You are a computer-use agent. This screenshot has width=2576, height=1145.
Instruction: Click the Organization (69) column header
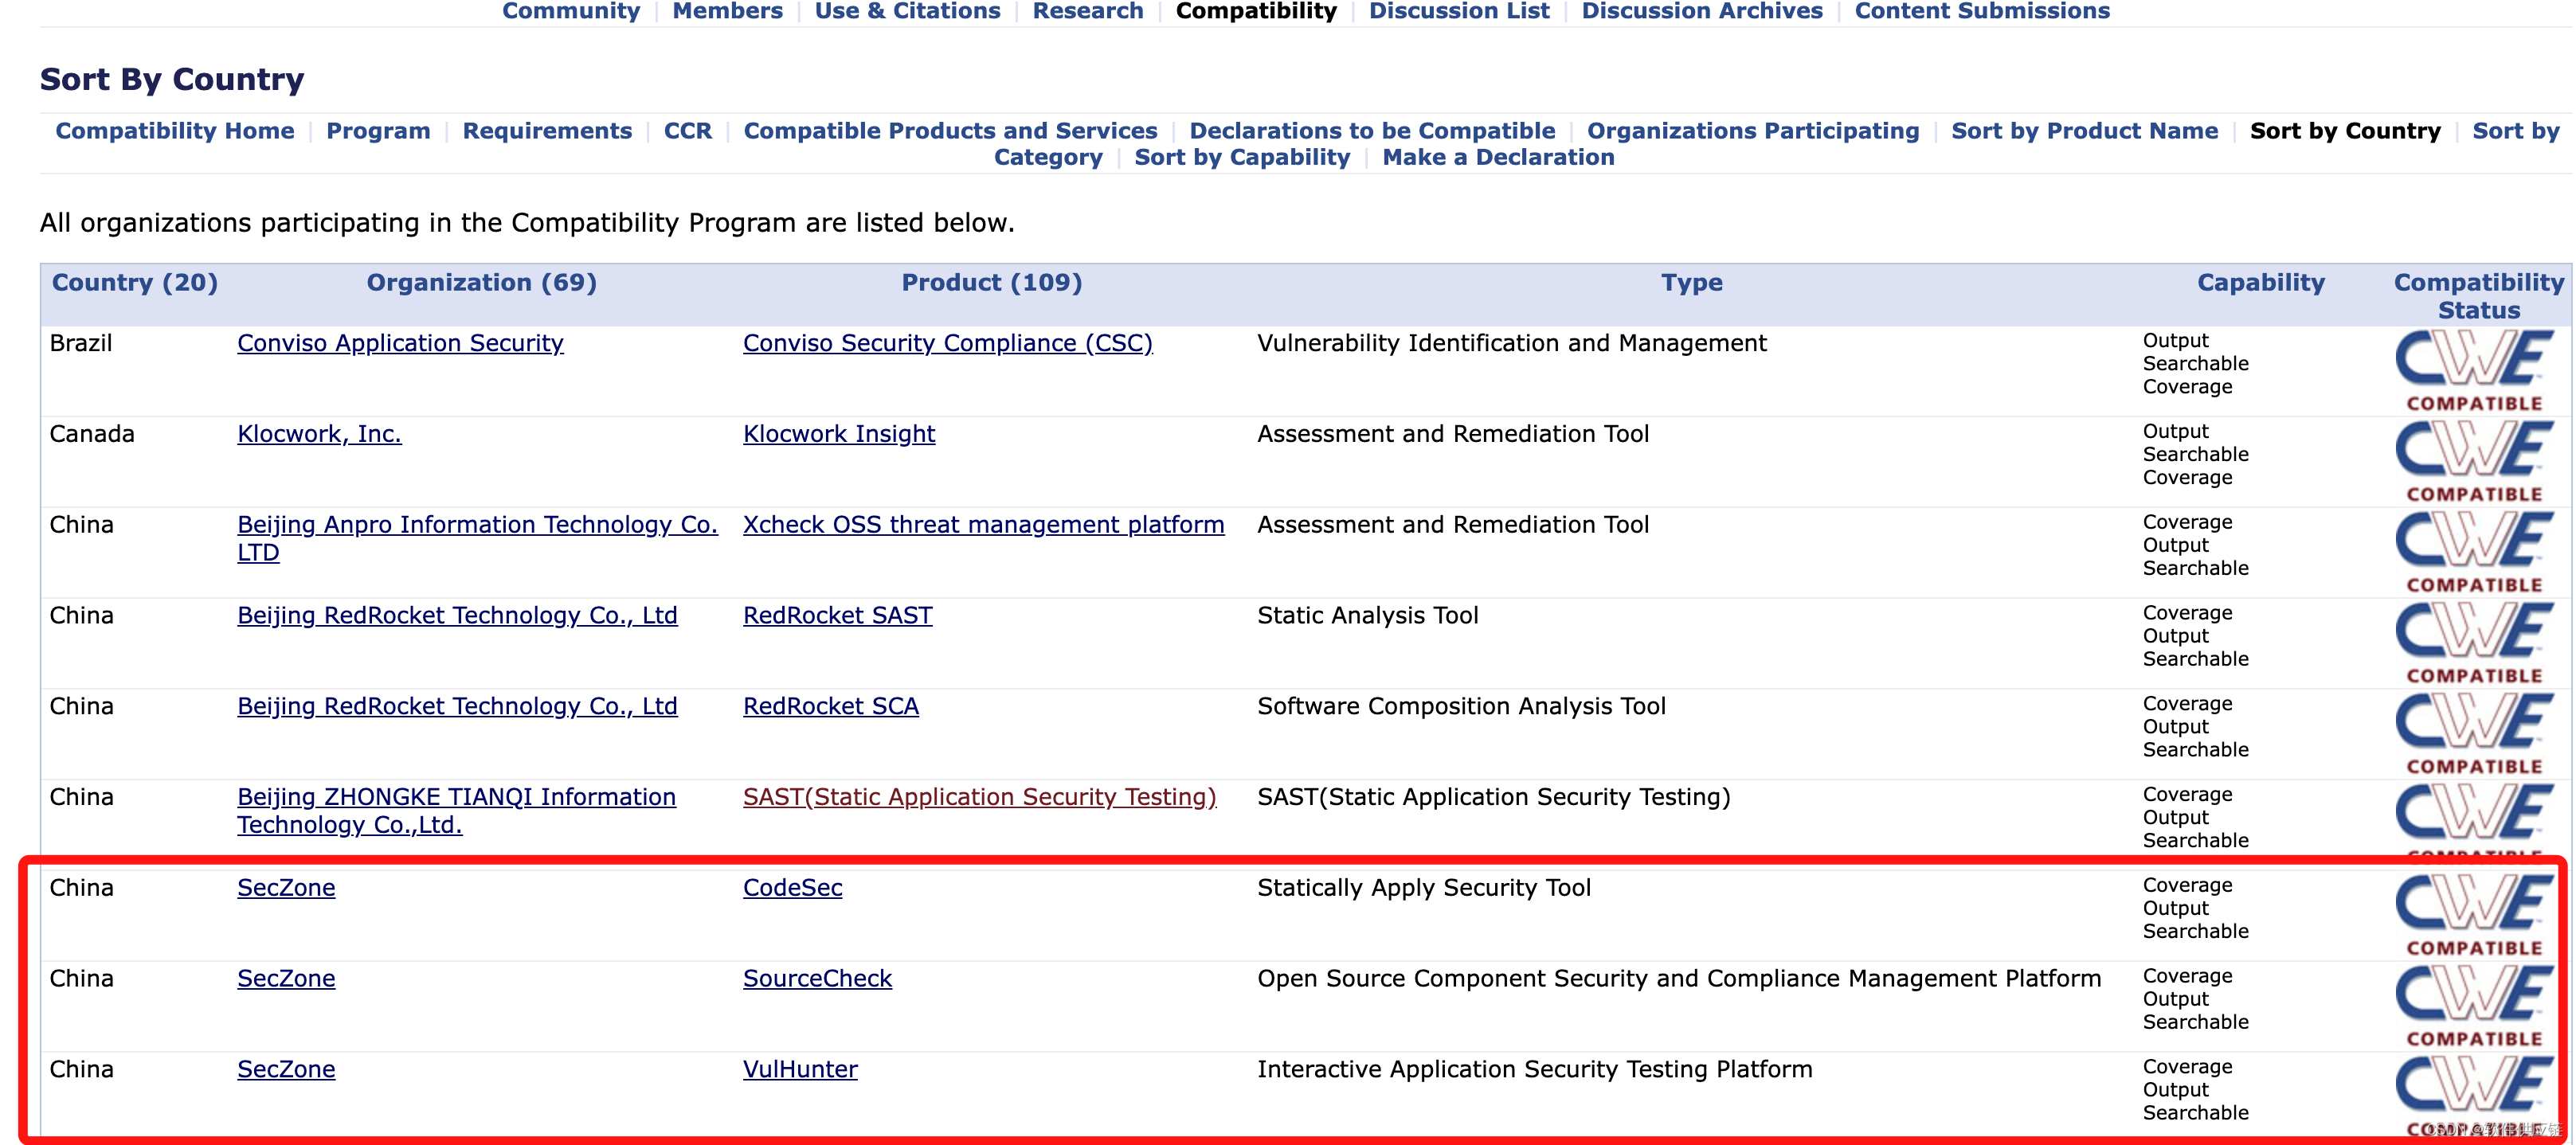[481, 283]
